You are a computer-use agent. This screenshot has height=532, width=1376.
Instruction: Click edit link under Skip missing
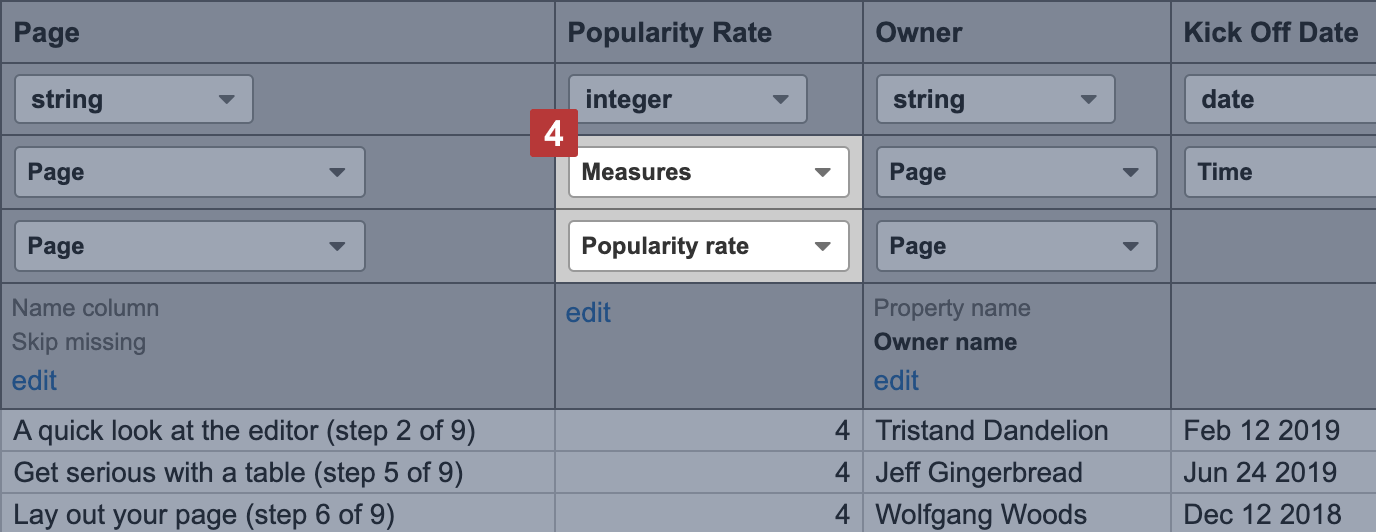coord(34,381)
